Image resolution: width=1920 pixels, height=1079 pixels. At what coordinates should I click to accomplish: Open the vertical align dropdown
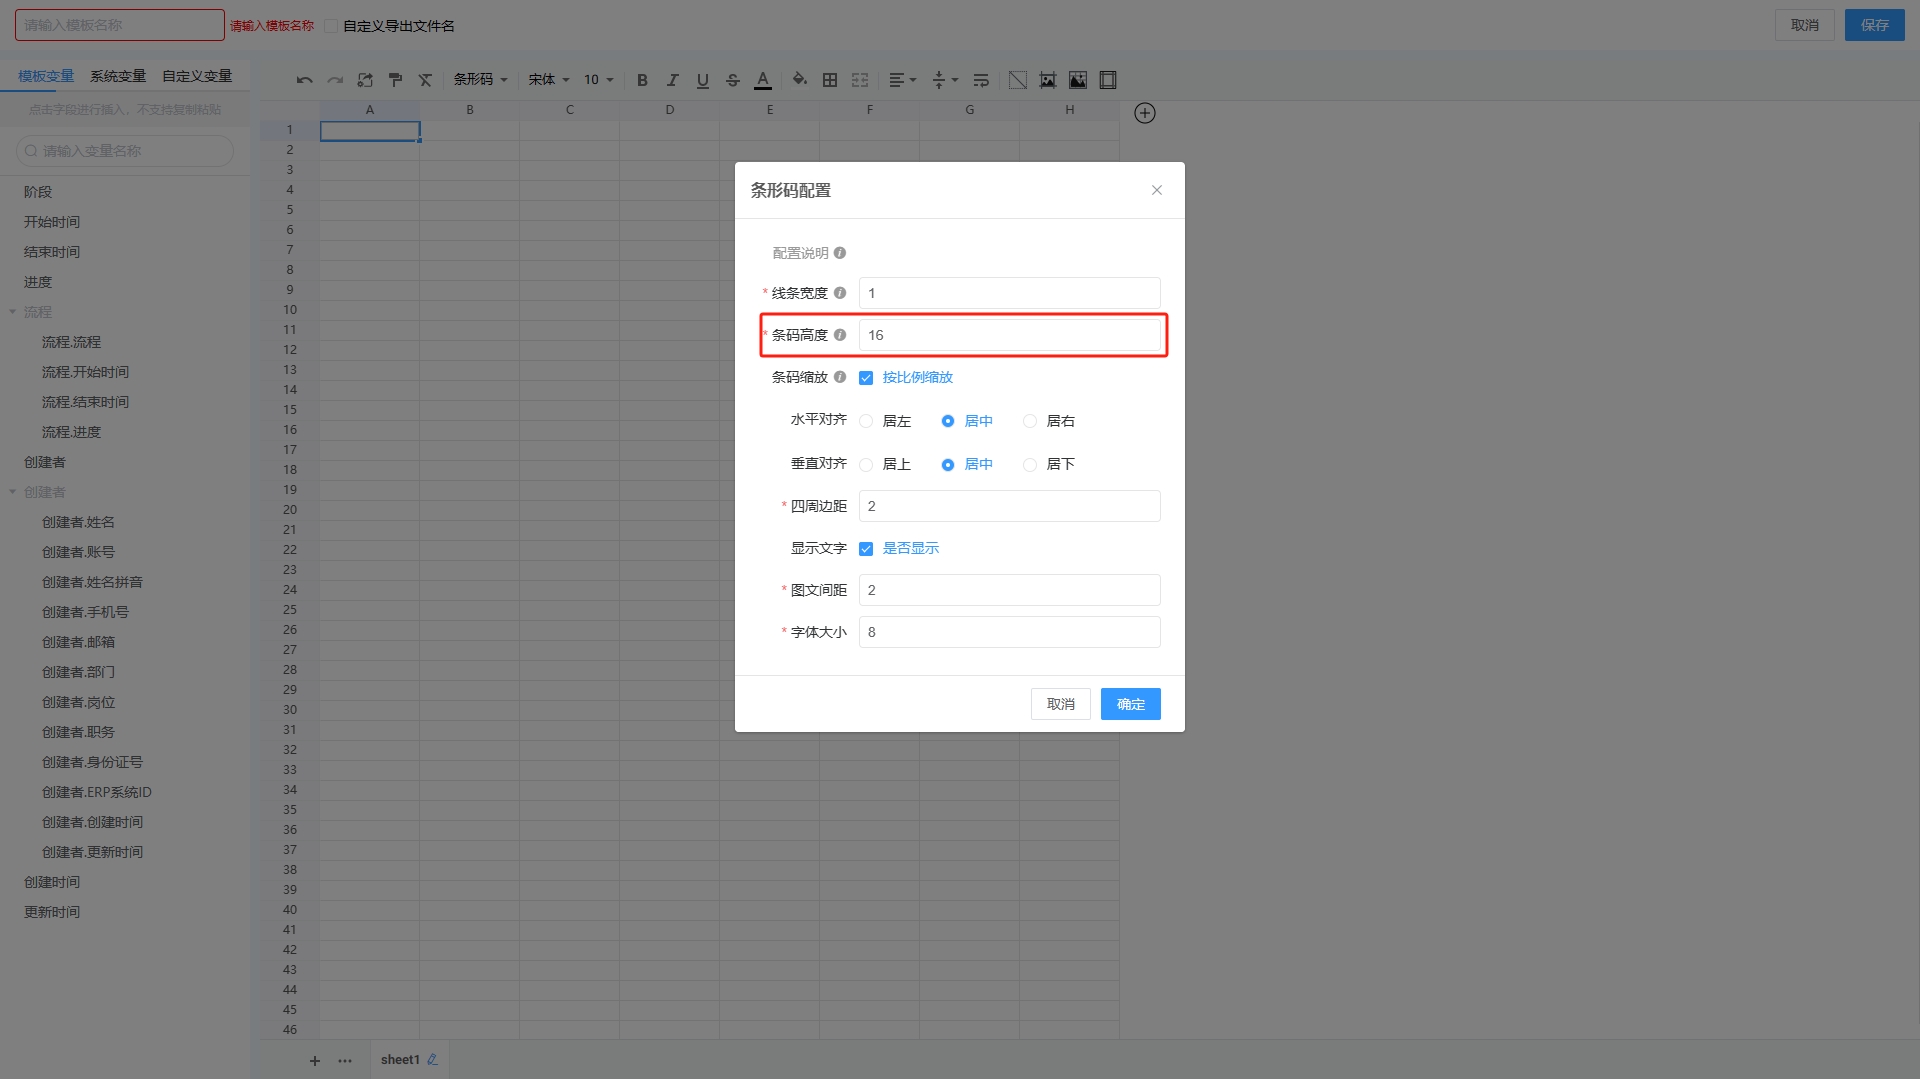pos(945,80)
